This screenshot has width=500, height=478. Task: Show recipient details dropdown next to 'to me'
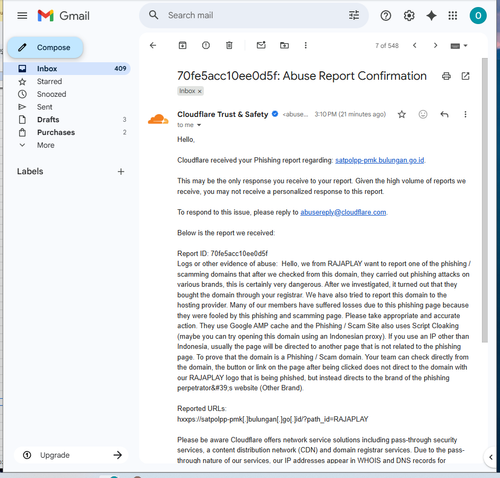[199, 125]
